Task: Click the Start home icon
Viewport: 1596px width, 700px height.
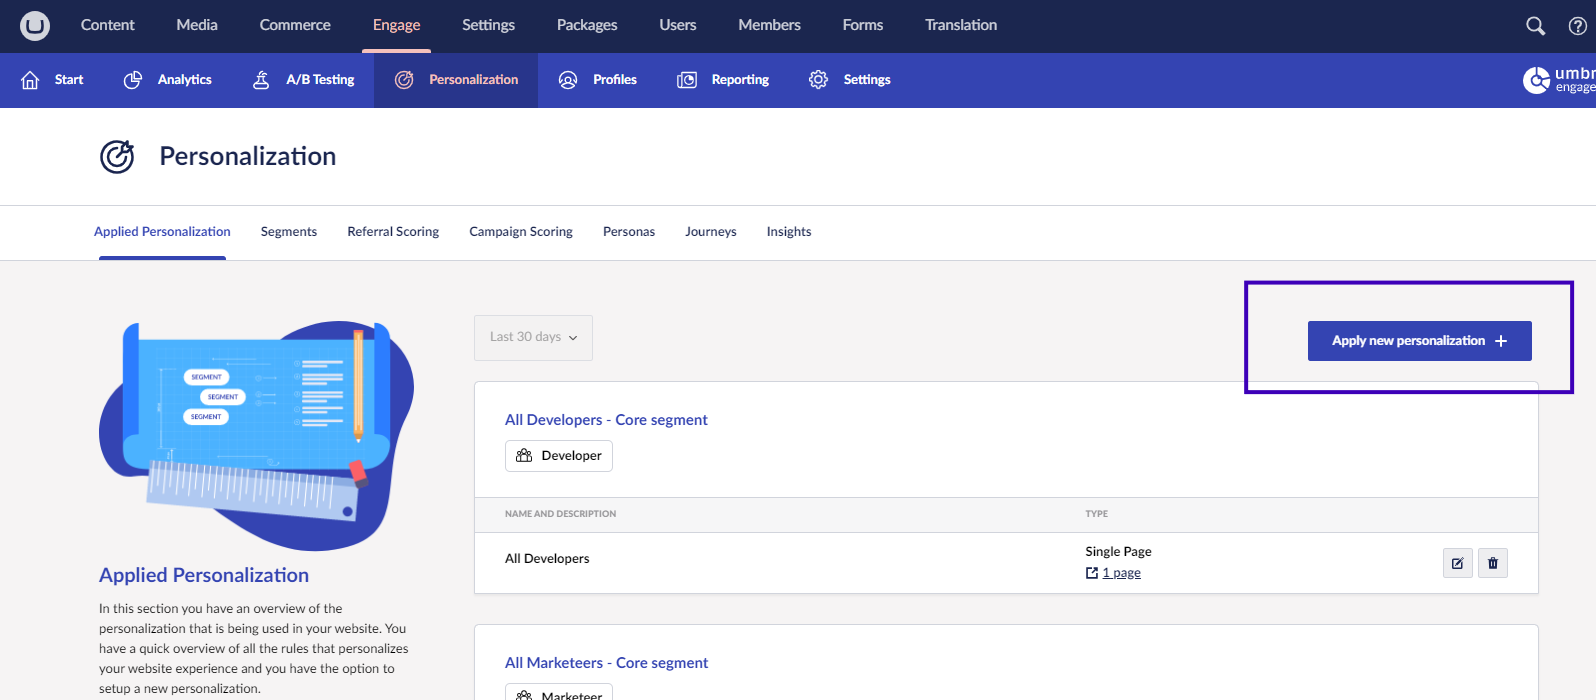Action: [31, 80]
